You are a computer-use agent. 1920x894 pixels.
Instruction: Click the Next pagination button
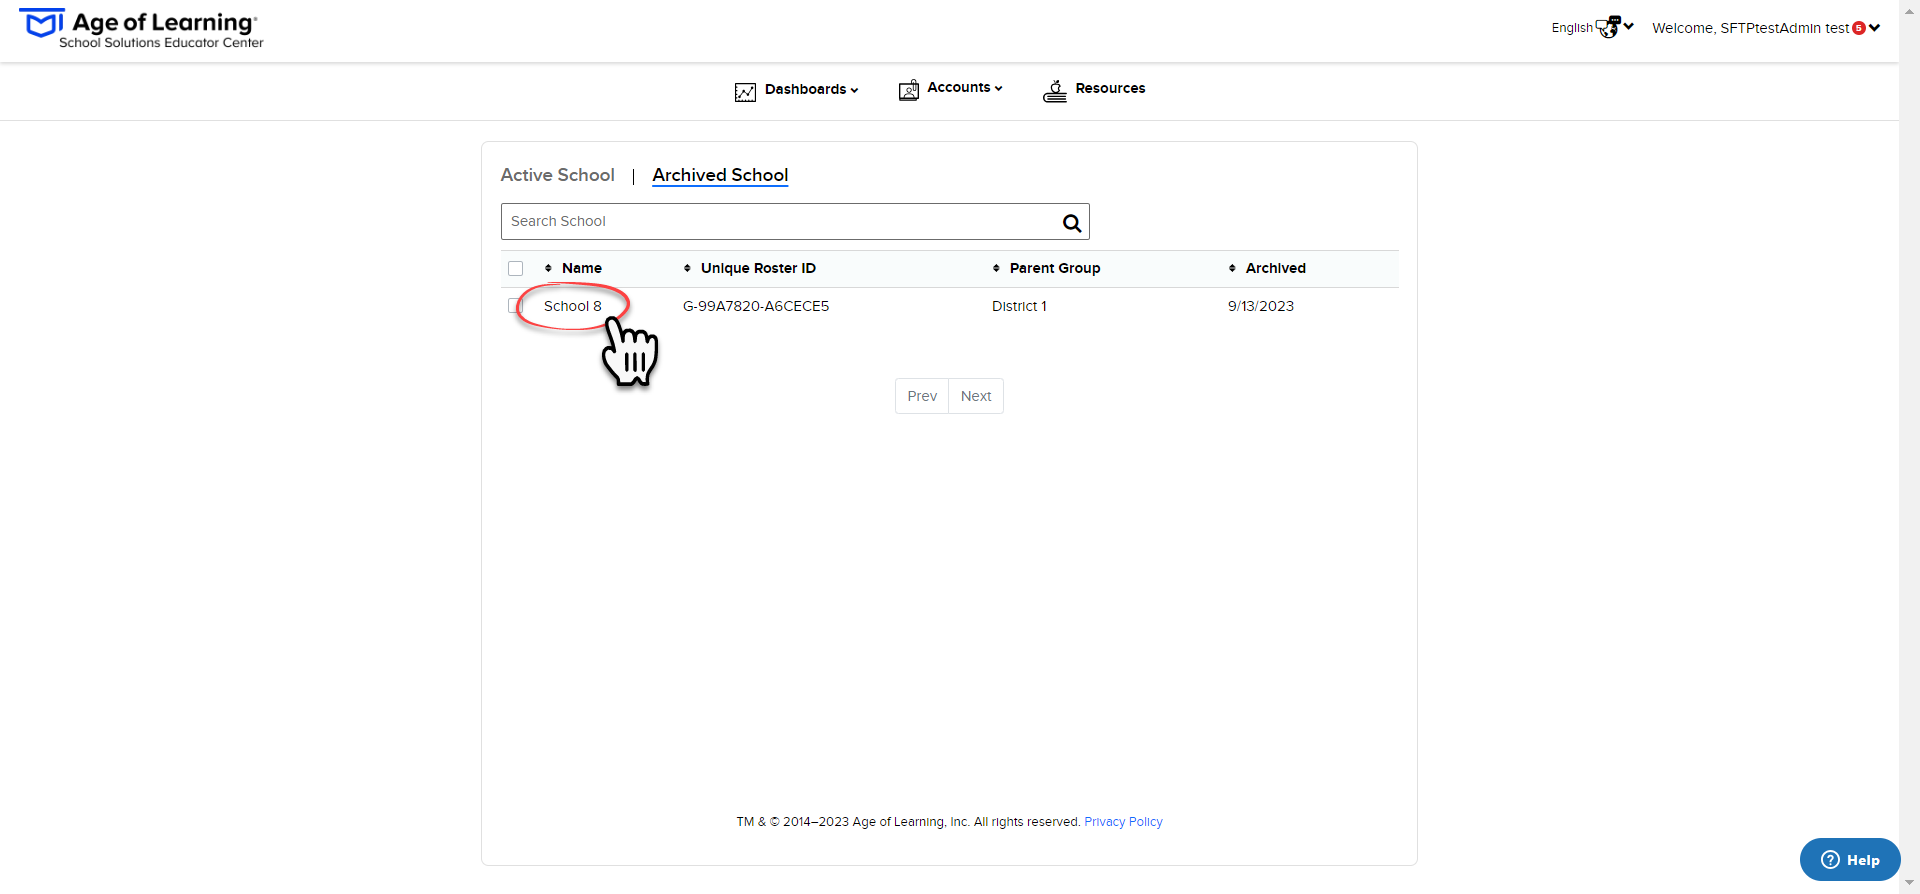976,396
